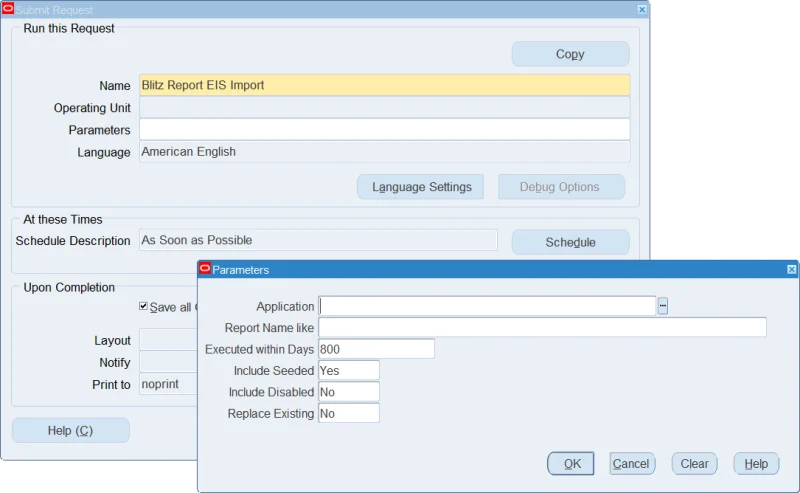The image size is (800, 493).
Task: Click the Copy button
Action: (x=570, y=54)
